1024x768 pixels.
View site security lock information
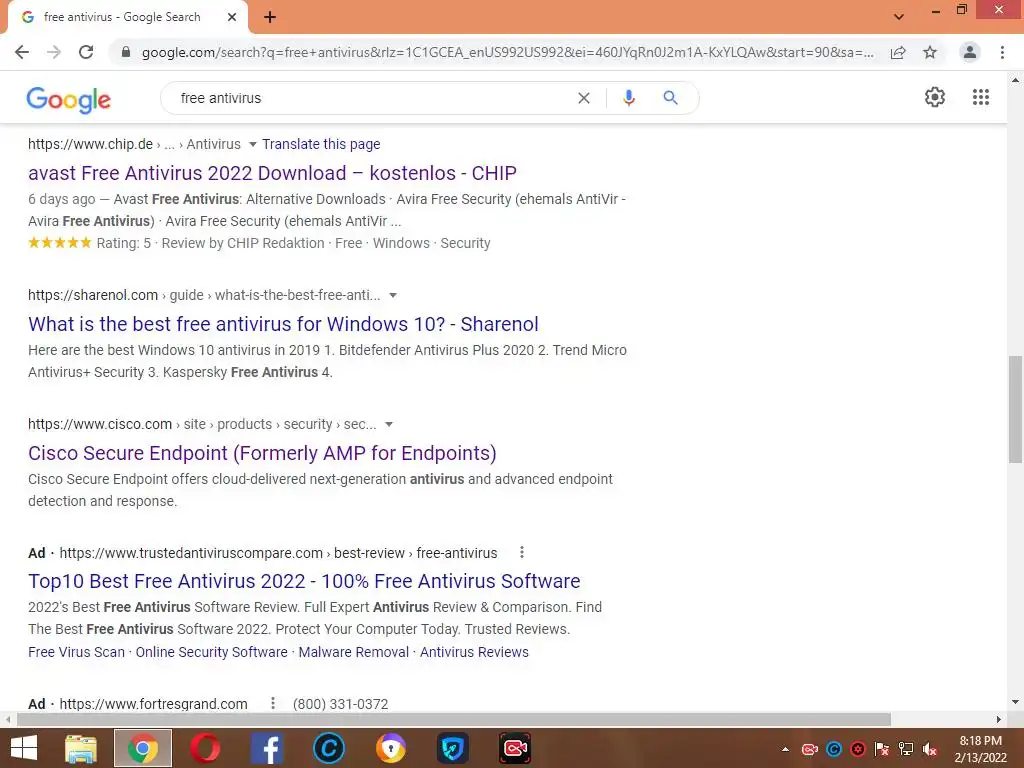pos(126,52)
